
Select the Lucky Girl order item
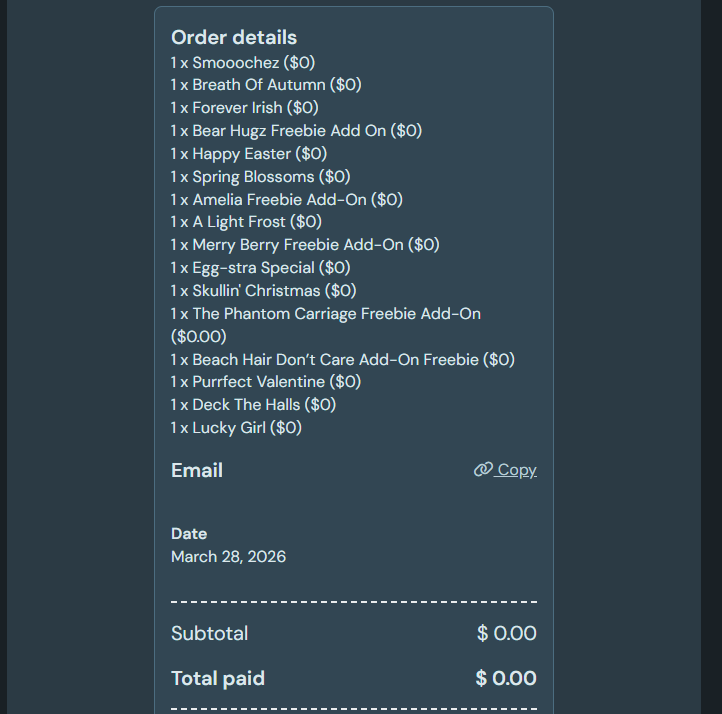(236, 428)
